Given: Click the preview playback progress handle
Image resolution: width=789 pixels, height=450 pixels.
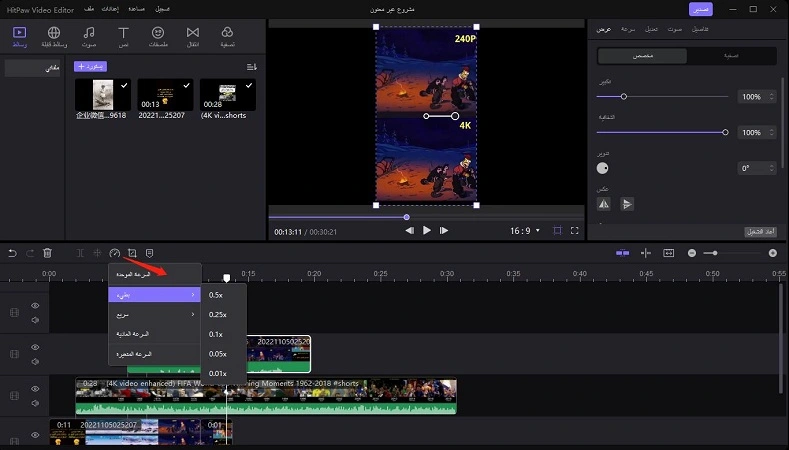Looking at the screenshot, I should click(x=407, y=217).
